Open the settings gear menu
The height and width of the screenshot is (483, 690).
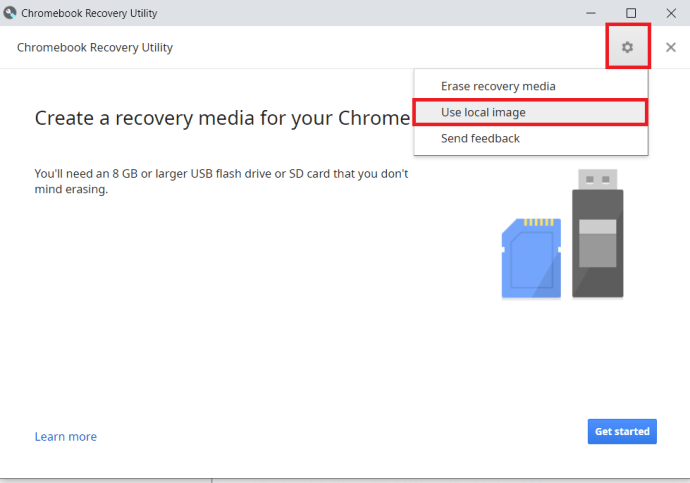coord(628,47)
